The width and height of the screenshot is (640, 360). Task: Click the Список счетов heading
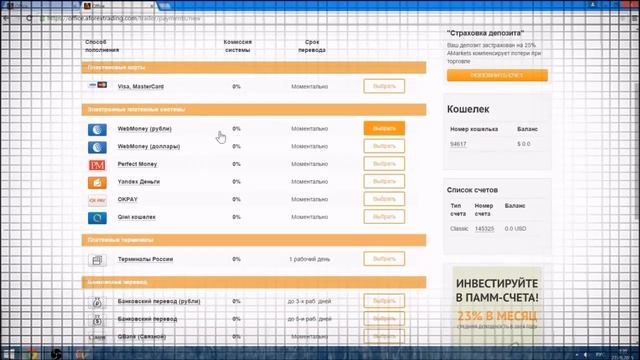pyautogui.click(x=472, y=190)
